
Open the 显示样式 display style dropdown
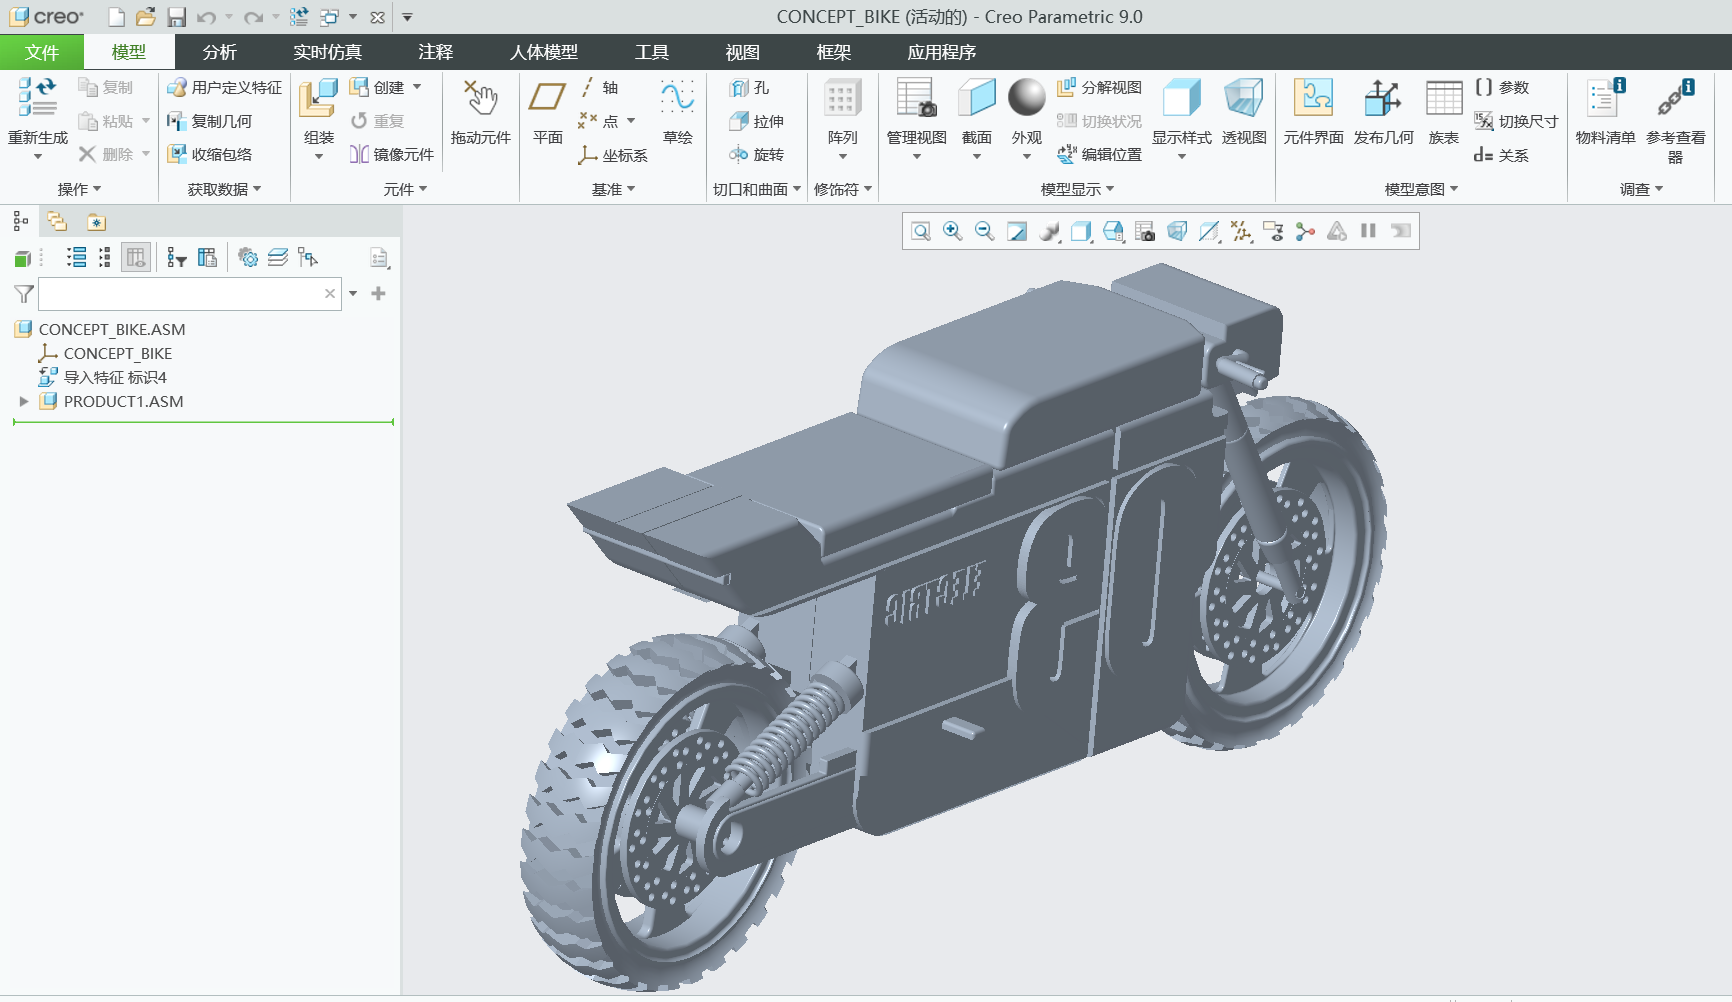point(1181,157)
